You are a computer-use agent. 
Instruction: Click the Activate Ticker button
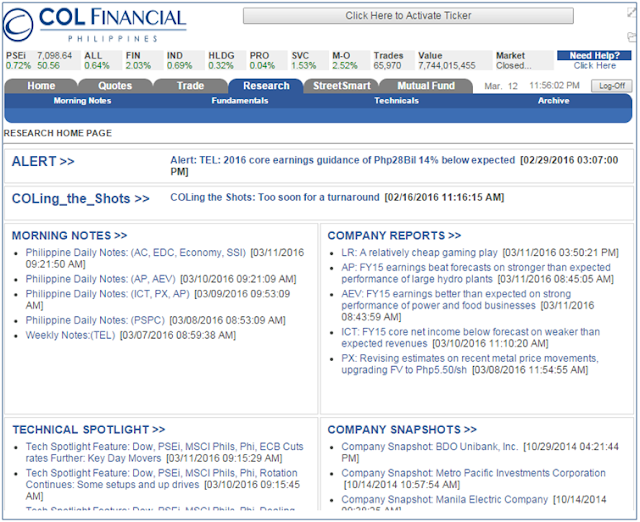tap(408, 16)
